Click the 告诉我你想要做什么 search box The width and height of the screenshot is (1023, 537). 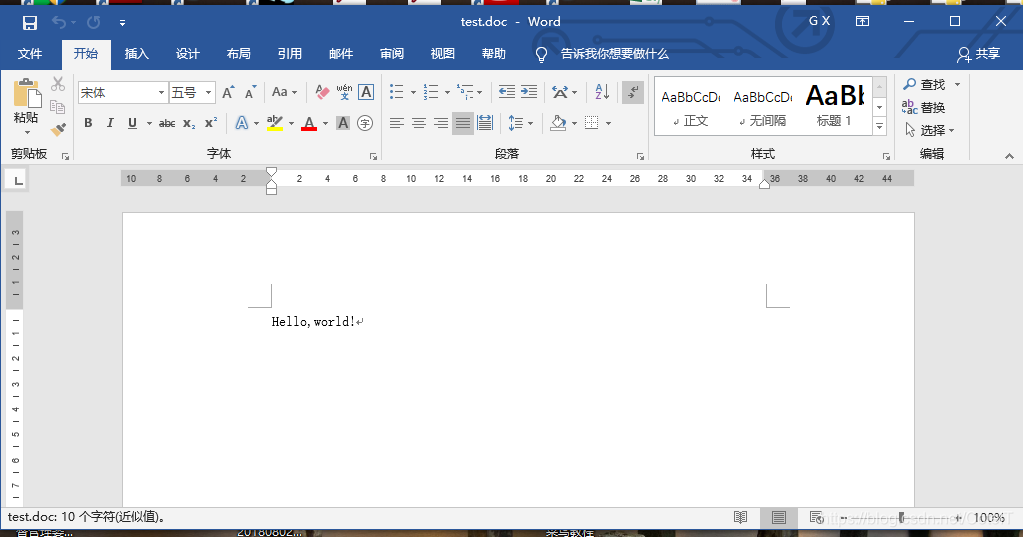615,54
